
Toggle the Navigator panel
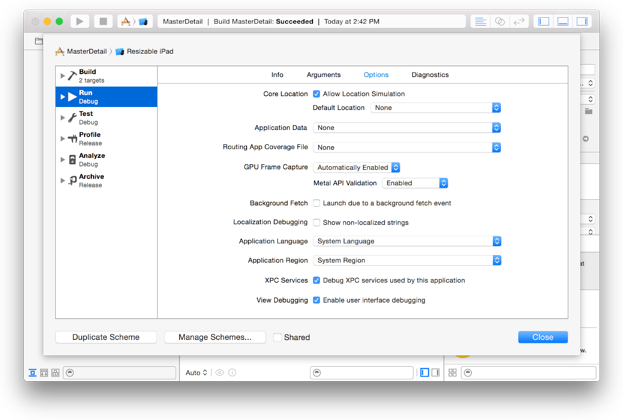click(544, 21)
